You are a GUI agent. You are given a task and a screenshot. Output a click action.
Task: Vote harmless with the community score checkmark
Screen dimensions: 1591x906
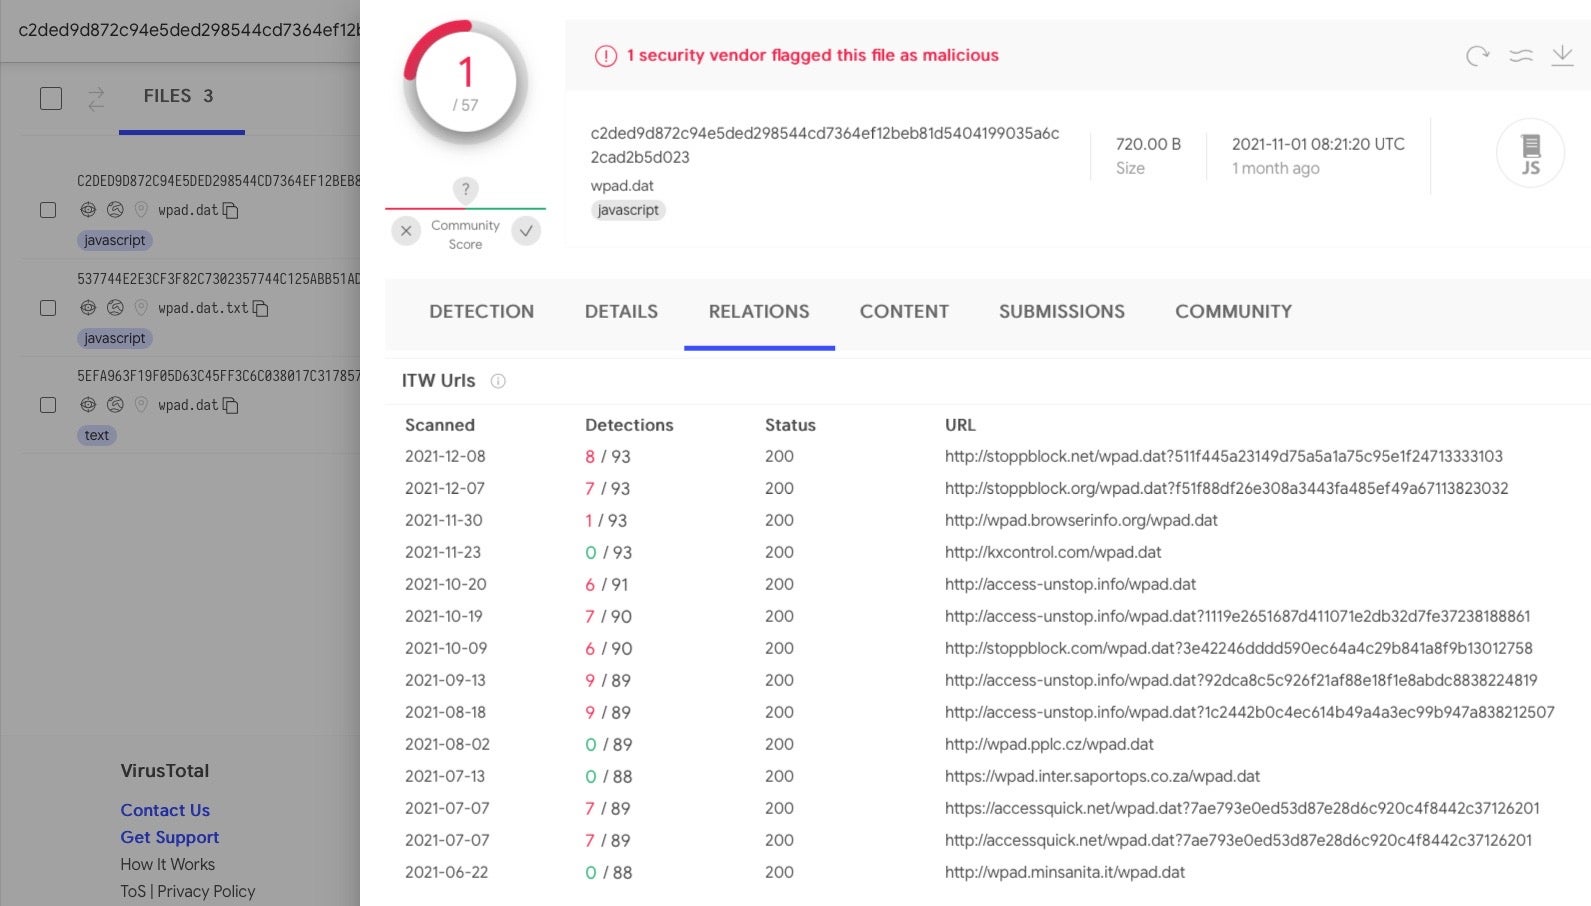526,231
